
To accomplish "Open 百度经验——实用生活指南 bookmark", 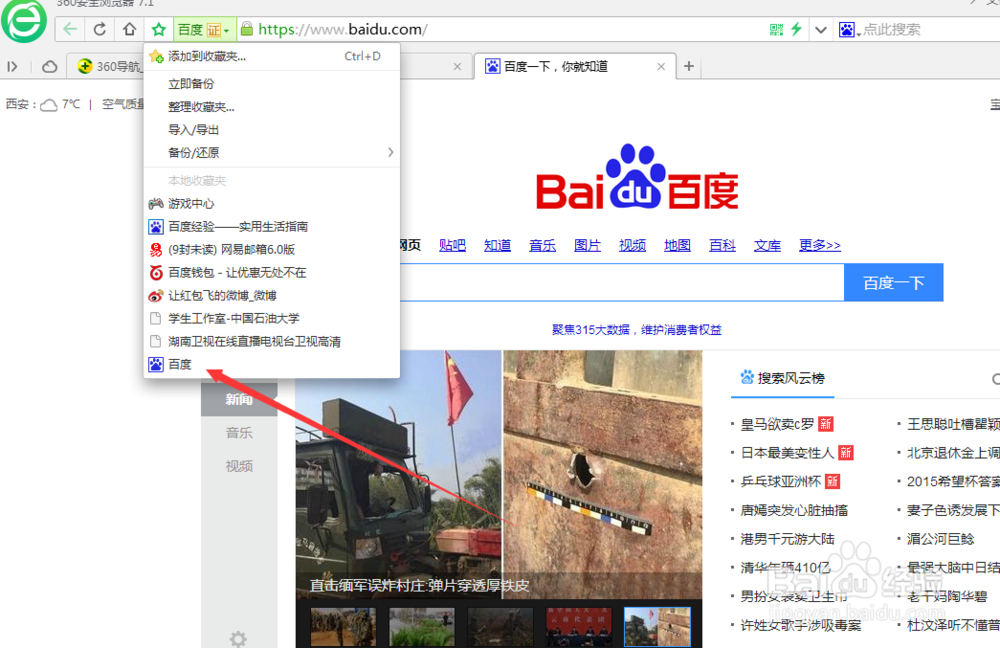I will pyautogui.click(x=272, y=226).
